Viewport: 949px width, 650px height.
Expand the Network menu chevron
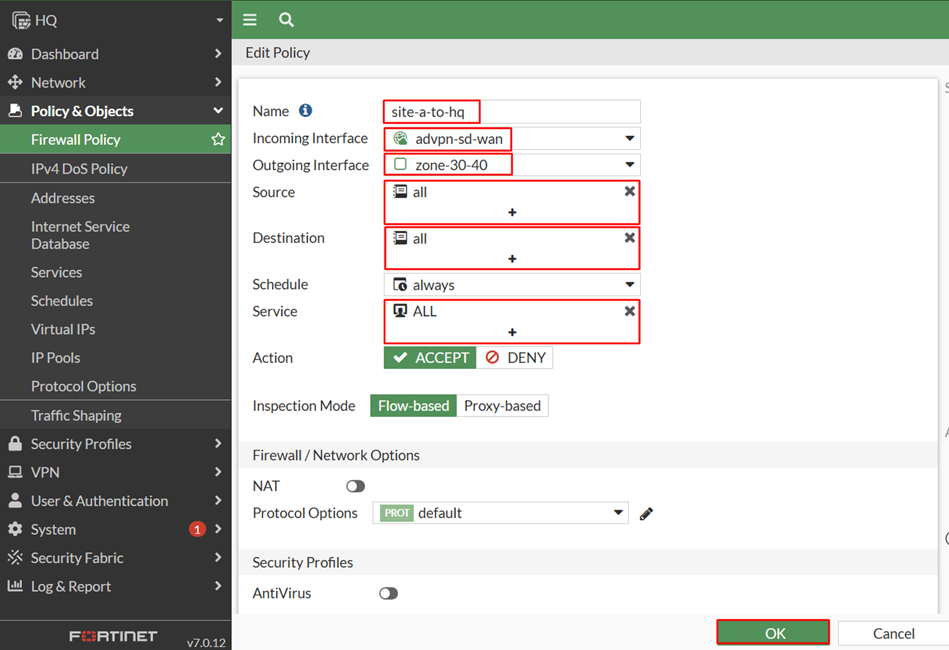coord(218,82)
